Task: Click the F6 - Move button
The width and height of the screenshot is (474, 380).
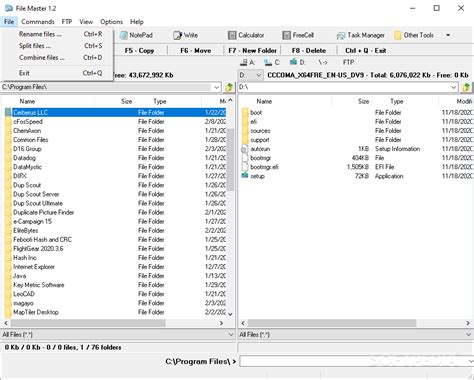Action: click(x=196, y=51)
